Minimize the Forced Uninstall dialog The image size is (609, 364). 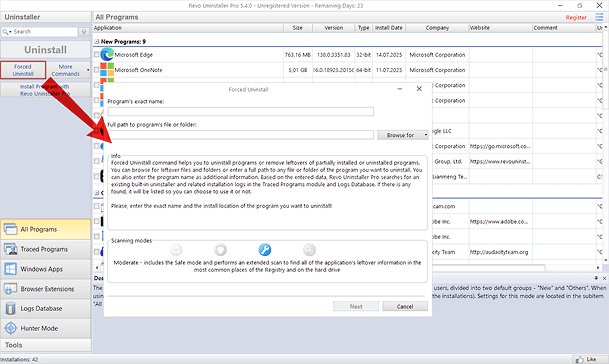pos(400,89)
